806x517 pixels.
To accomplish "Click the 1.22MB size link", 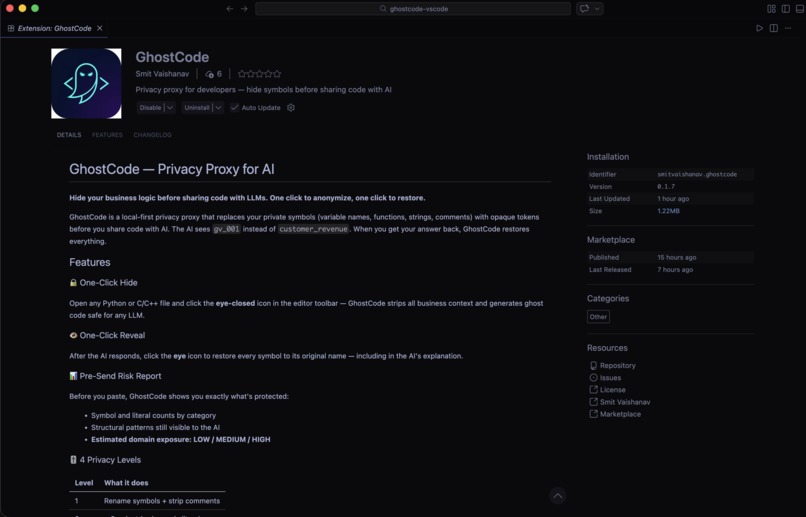I will (x=668, y=211).
